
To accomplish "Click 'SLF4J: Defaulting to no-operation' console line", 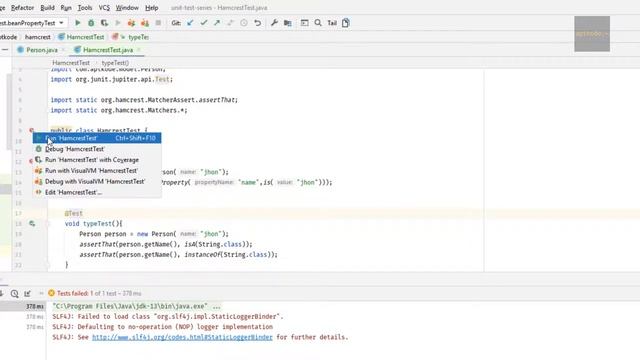I will tap(162, 327).
